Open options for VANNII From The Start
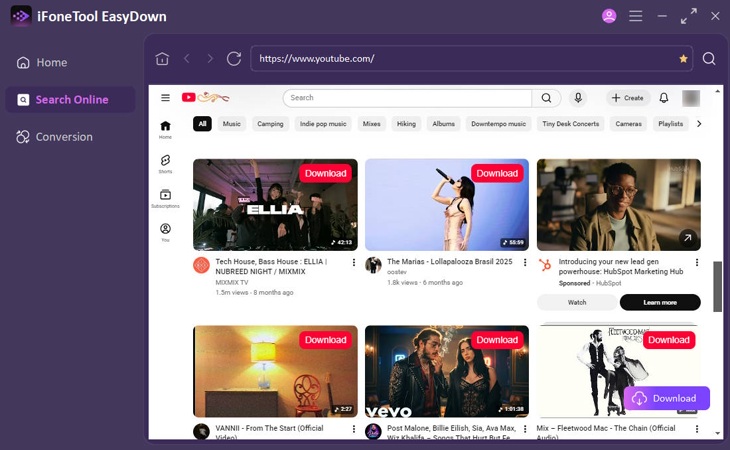This screenshot has height=450, width=730. (x=354, y=429)
